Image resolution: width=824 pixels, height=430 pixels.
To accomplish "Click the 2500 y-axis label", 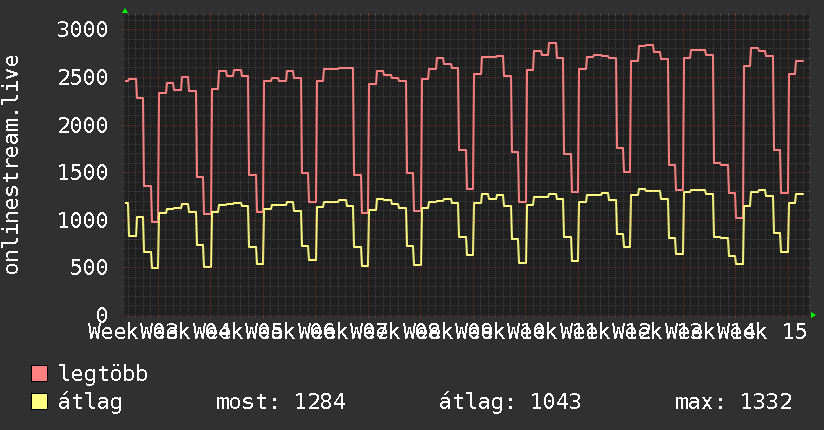I will coord(83,77).
